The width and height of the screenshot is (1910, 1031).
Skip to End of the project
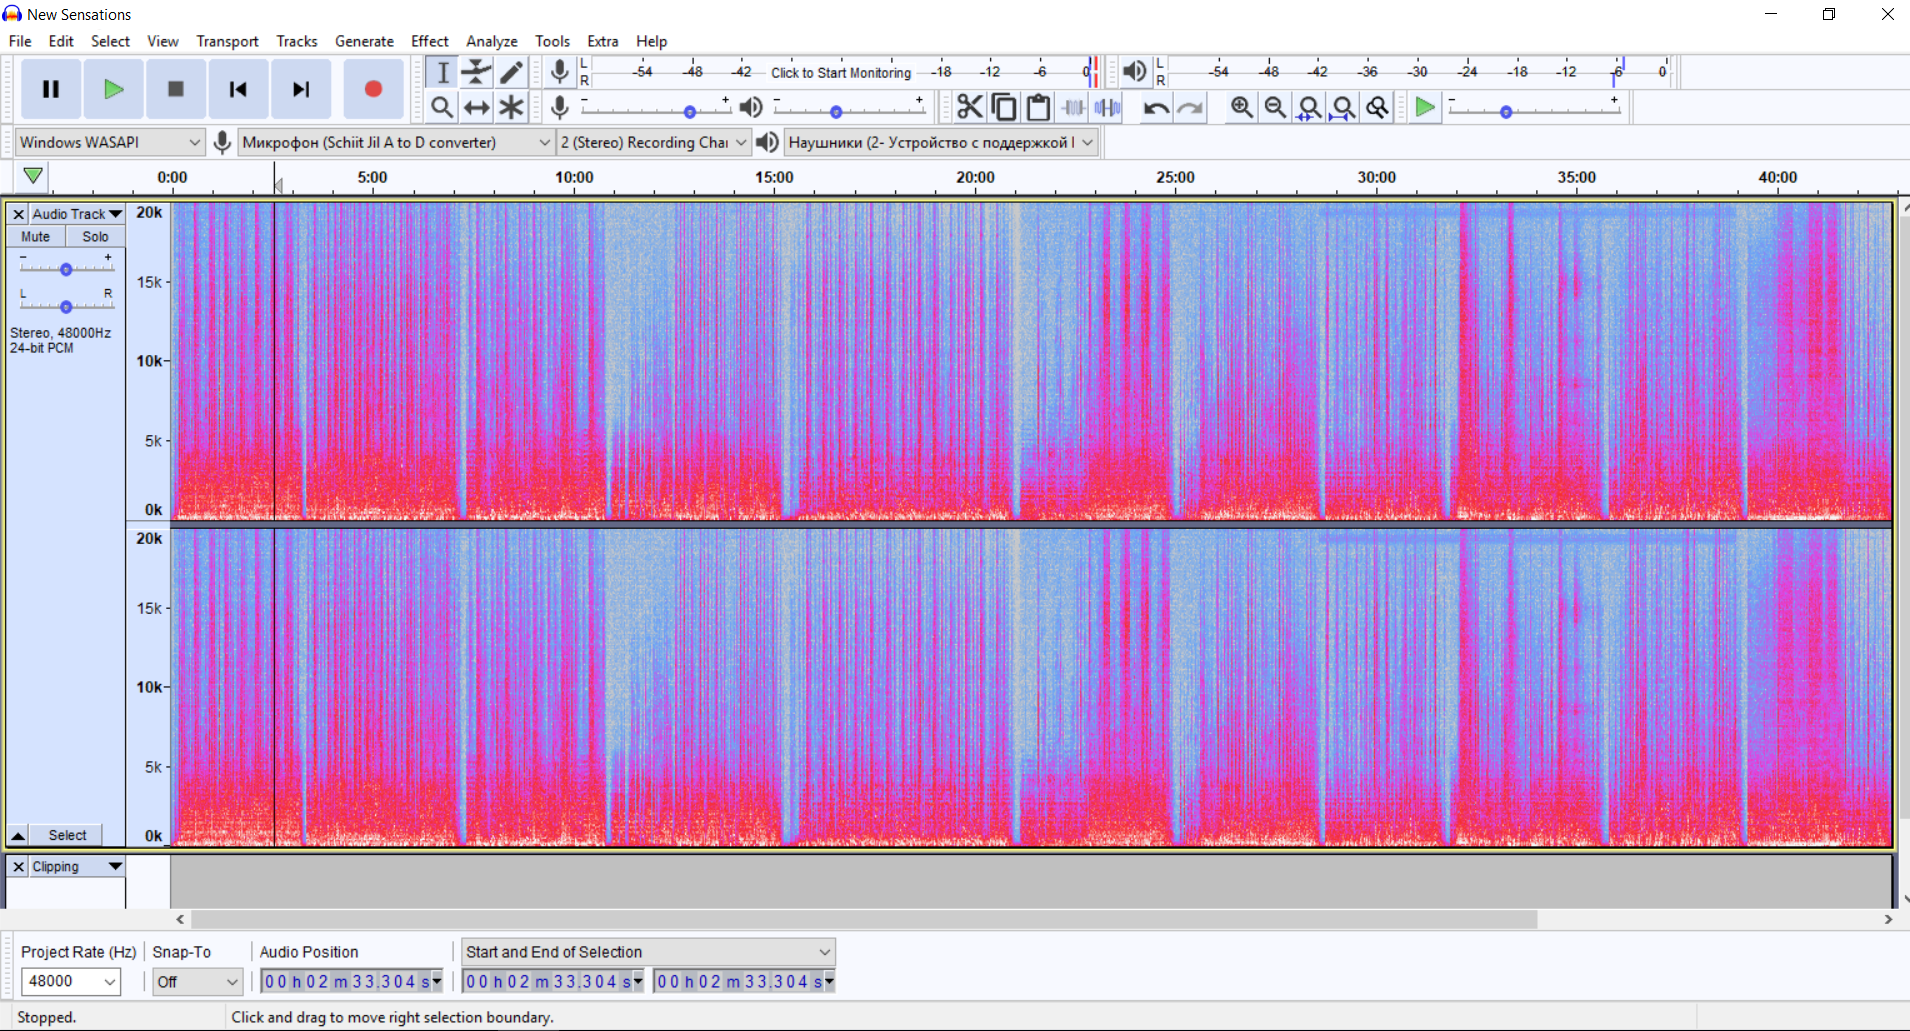[x=300, y=89]
